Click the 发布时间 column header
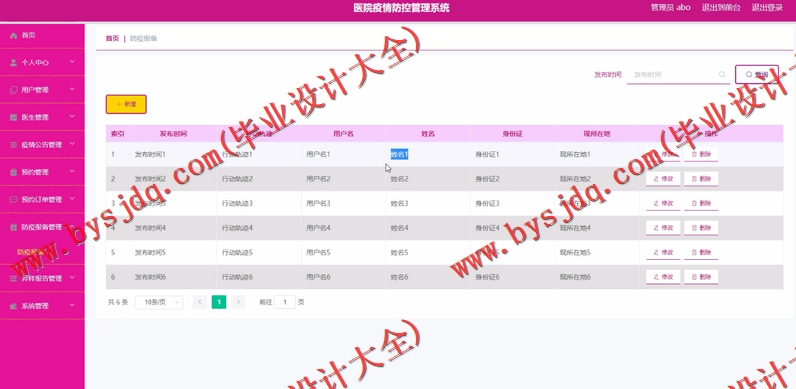This screenshot has width=796, height=389. coord(173,134)
